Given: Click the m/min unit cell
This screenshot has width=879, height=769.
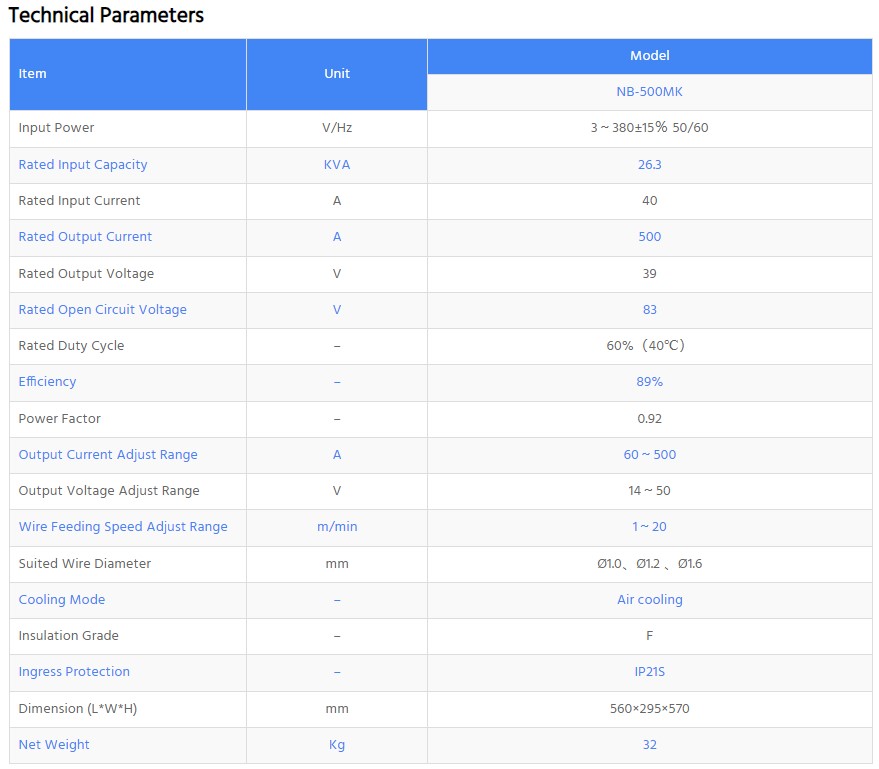Looking at the screenshot, I should [x=337, y=527].
